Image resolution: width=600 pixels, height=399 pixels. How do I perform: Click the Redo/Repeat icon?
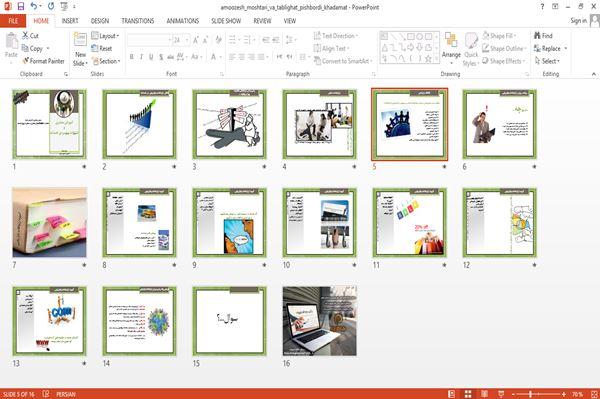(51, 7)
